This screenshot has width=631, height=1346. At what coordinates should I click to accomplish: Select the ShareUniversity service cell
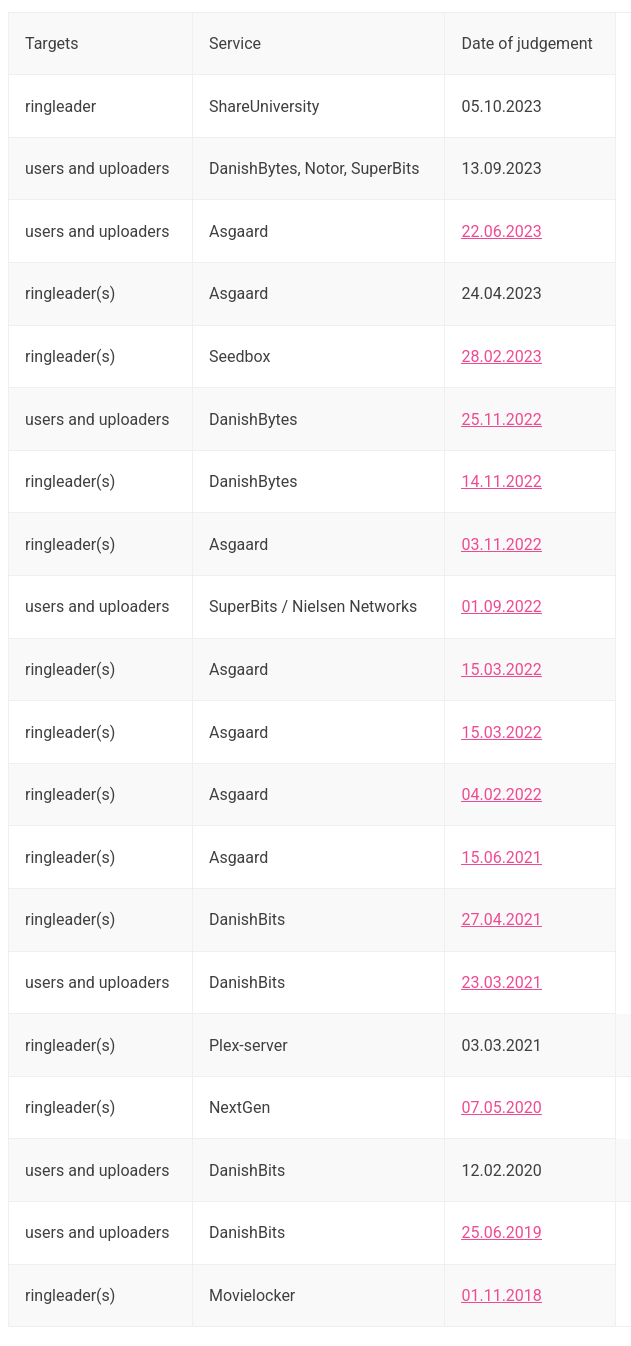point(264,106)
